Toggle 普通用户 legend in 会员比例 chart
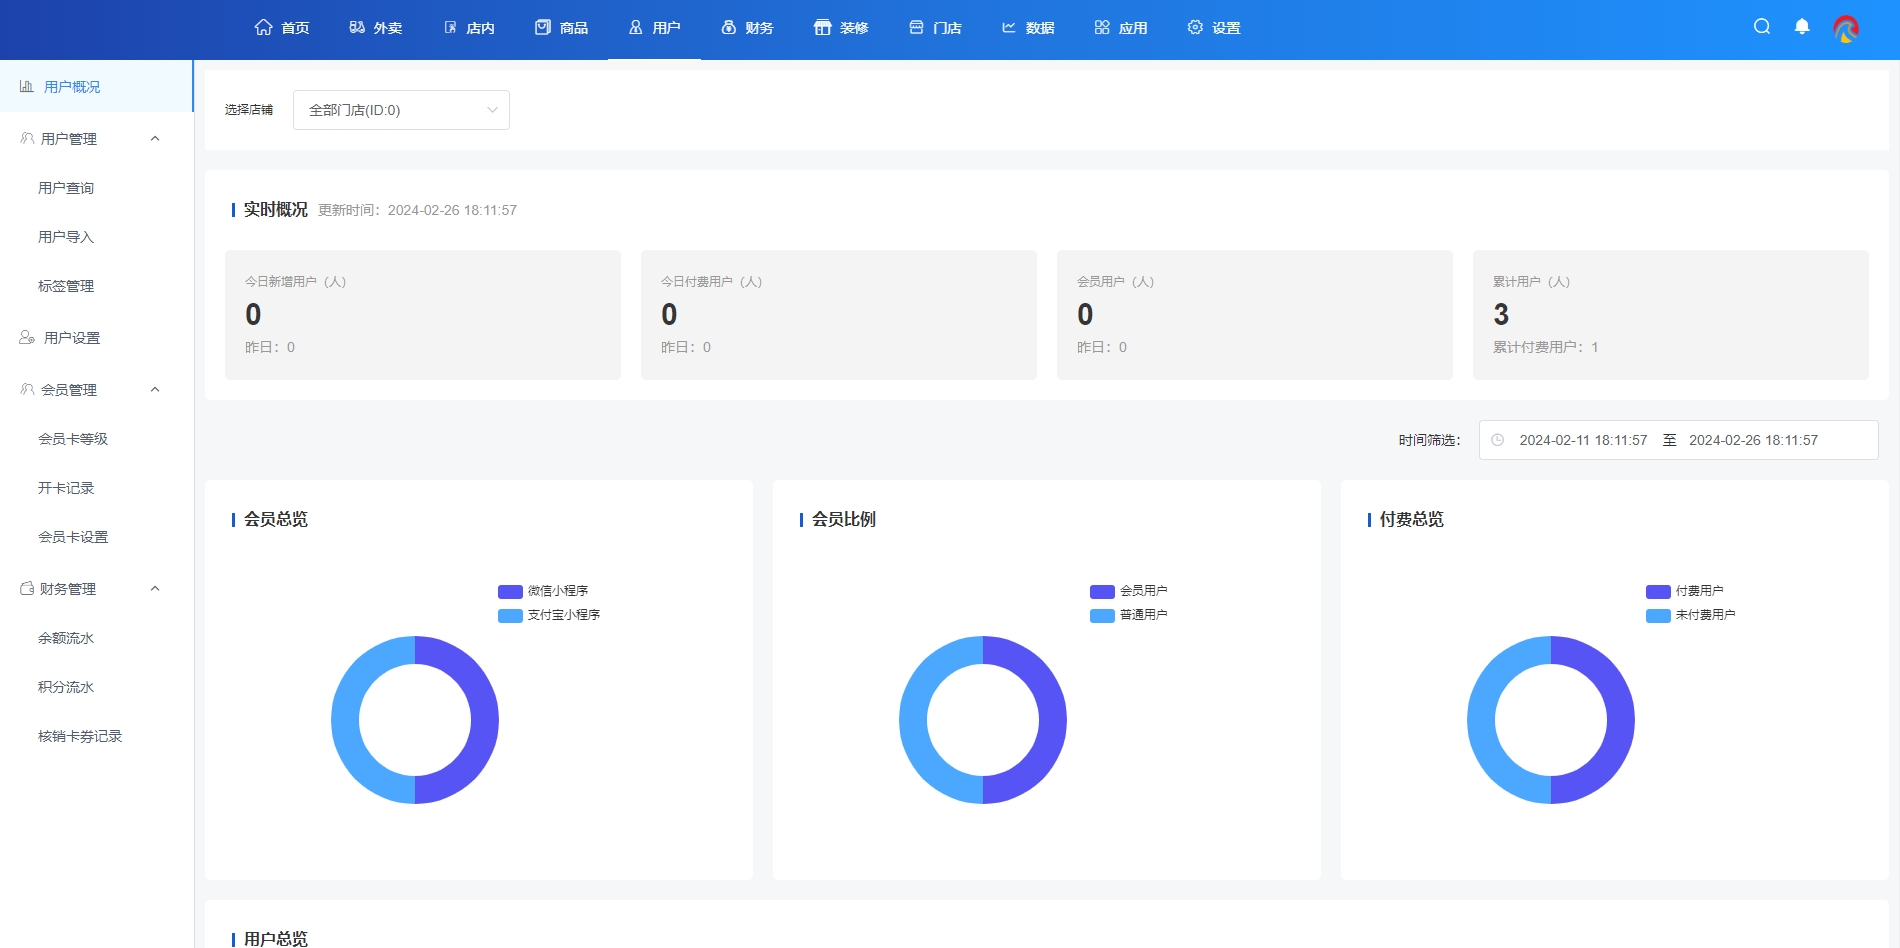This screenshot has height=948, width=1900. tap(1129, 615)
